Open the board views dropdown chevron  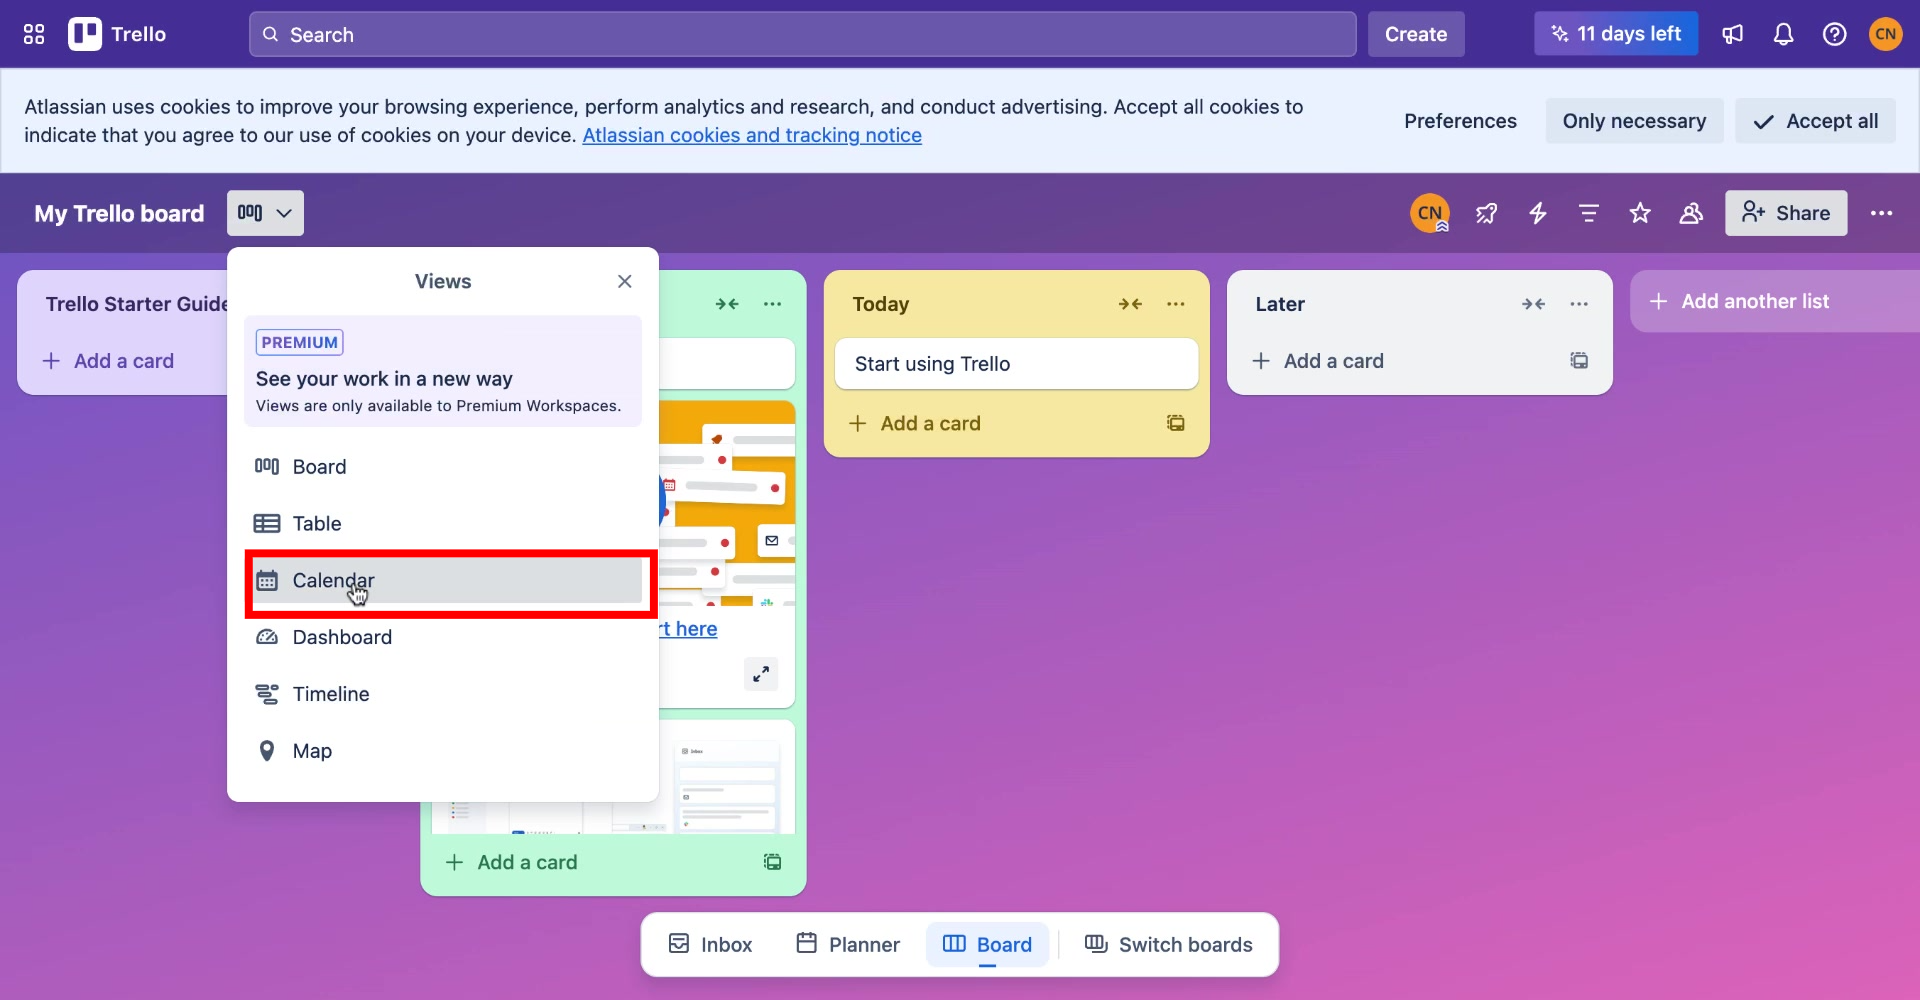tap(281, 212)
